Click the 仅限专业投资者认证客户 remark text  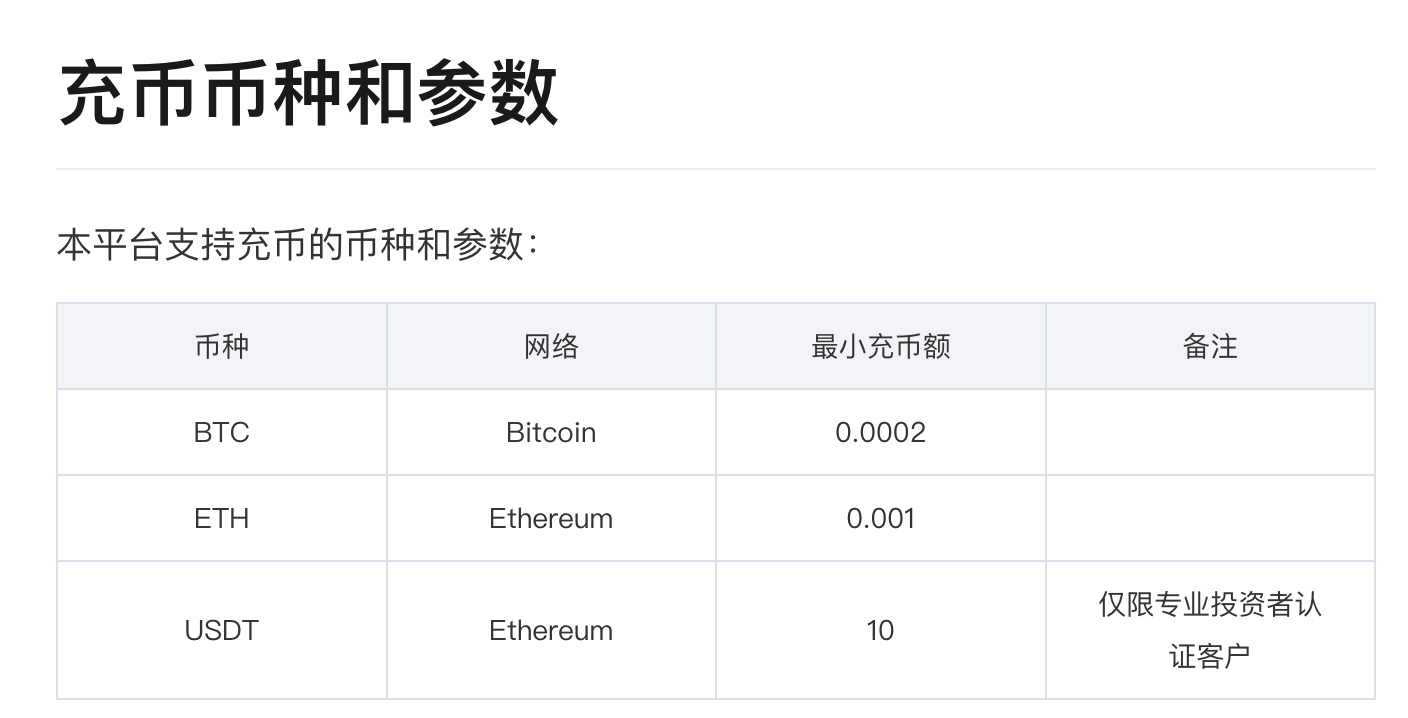click(1210, 630)
